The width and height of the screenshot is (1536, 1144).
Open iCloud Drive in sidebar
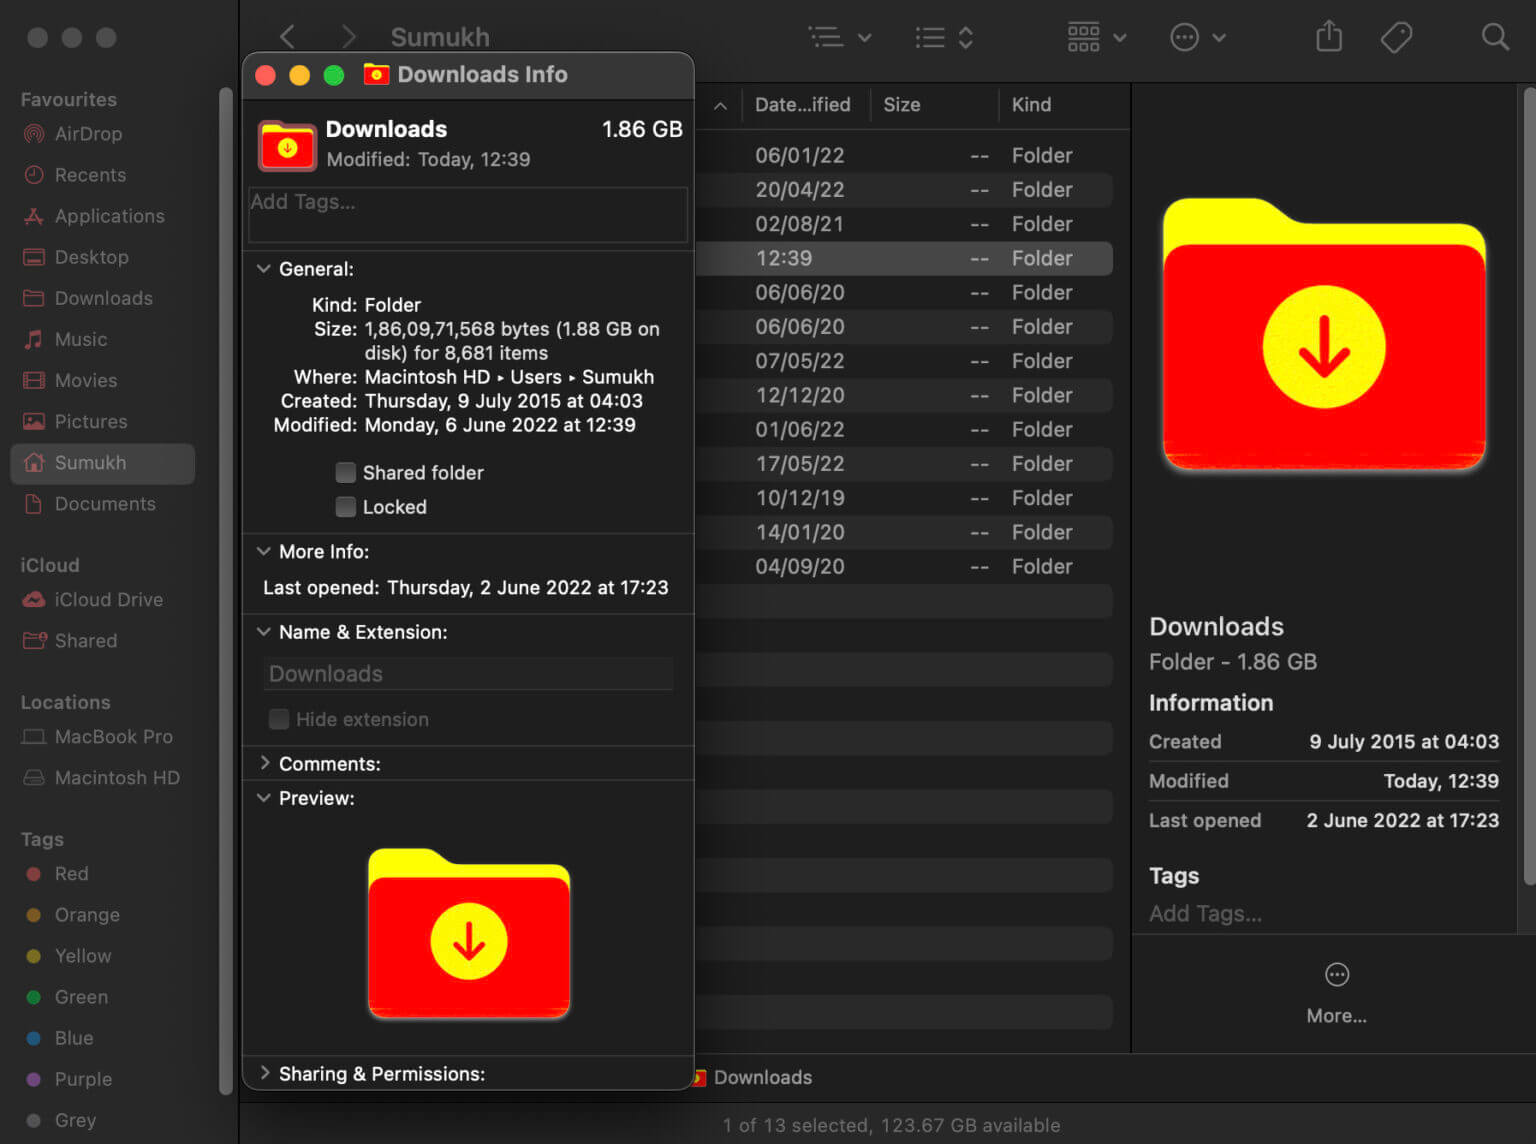pyautogui.click(x=108, y=600)
